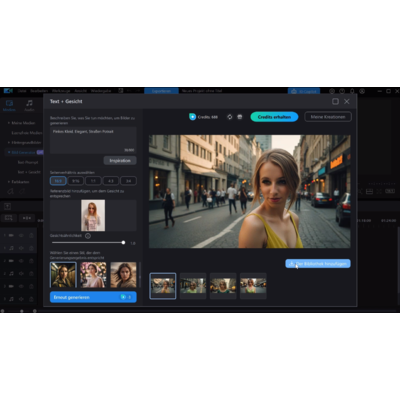Click the second tag icon below the media tree
This screenshot has height=400, width=400.
tap(22, 191)
